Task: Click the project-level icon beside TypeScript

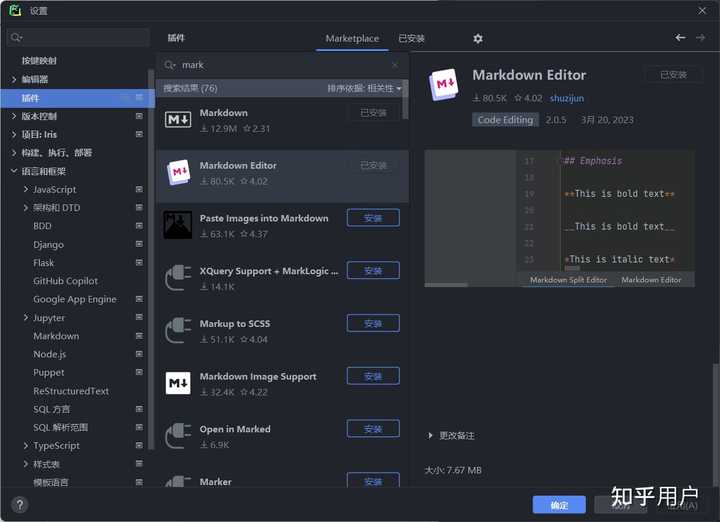Action: 139,445
